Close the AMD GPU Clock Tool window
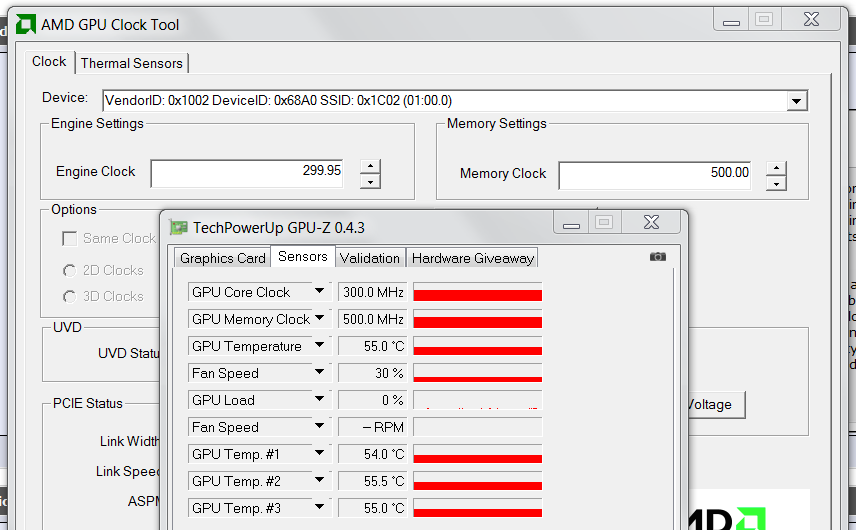 tap(811, 19)
